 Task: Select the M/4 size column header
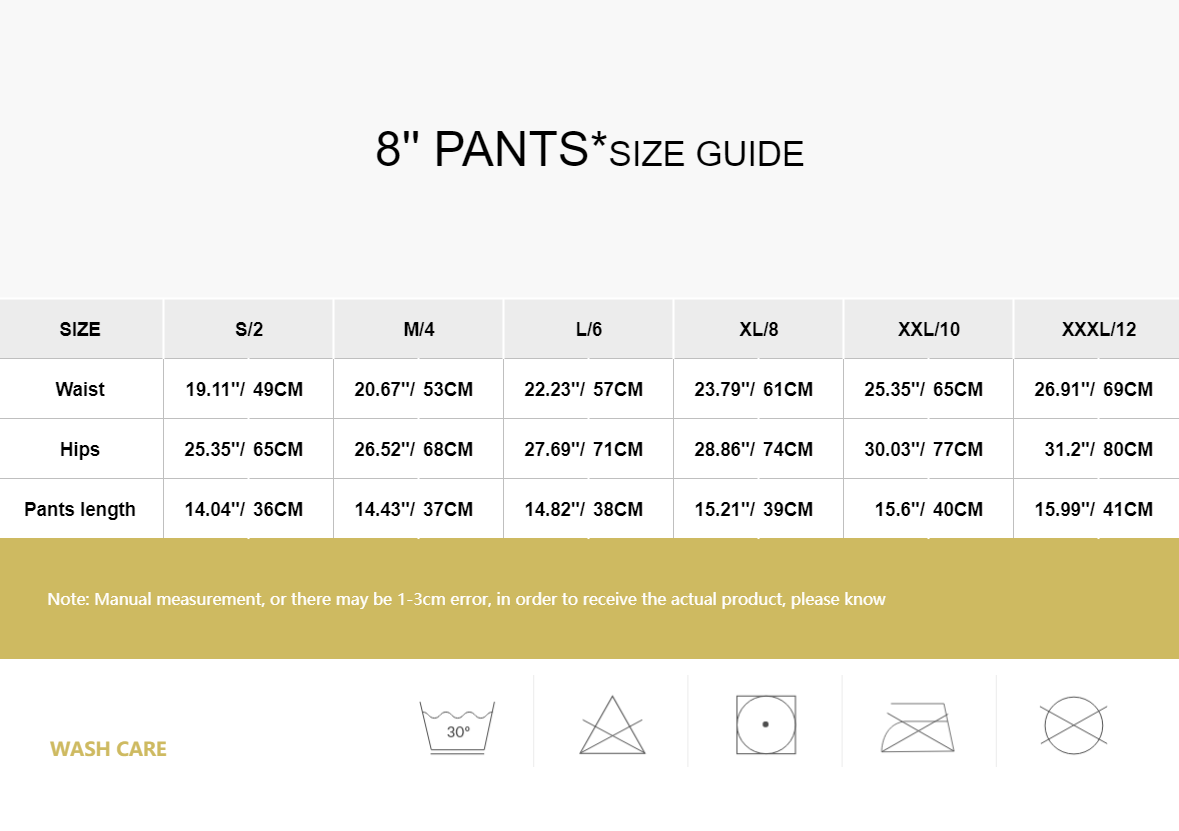pos(419,329)
